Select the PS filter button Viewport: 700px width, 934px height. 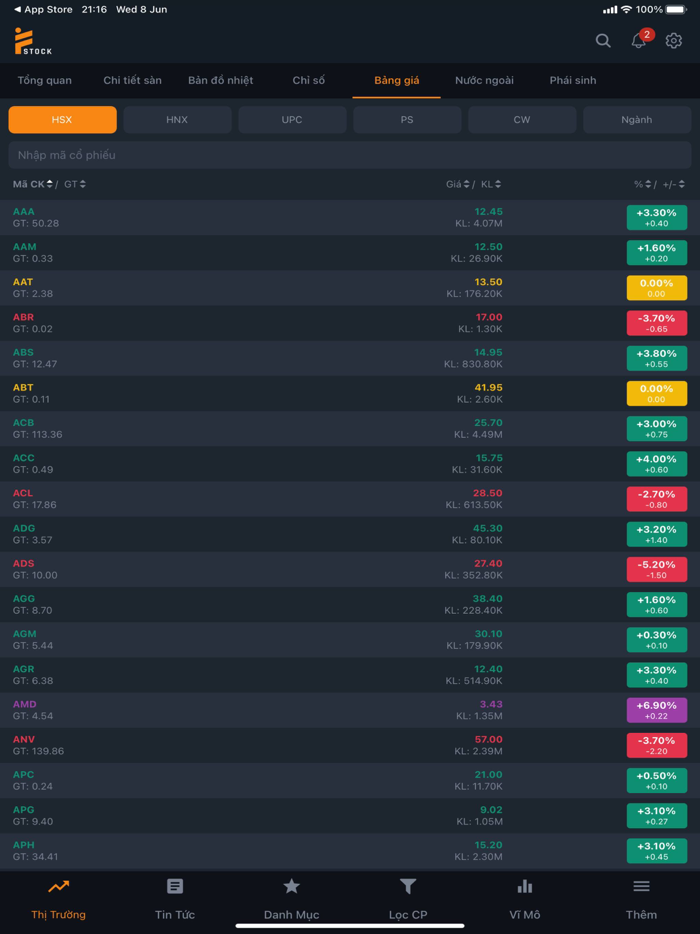pyautogui.click(x=407, y=120)
